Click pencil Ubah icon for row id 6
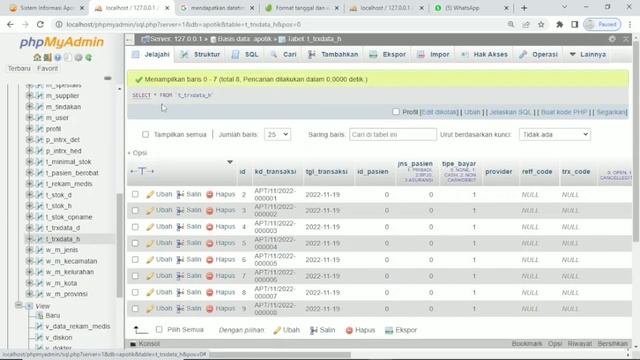Viewport: 640px width, 360px height. coord(150,260)
